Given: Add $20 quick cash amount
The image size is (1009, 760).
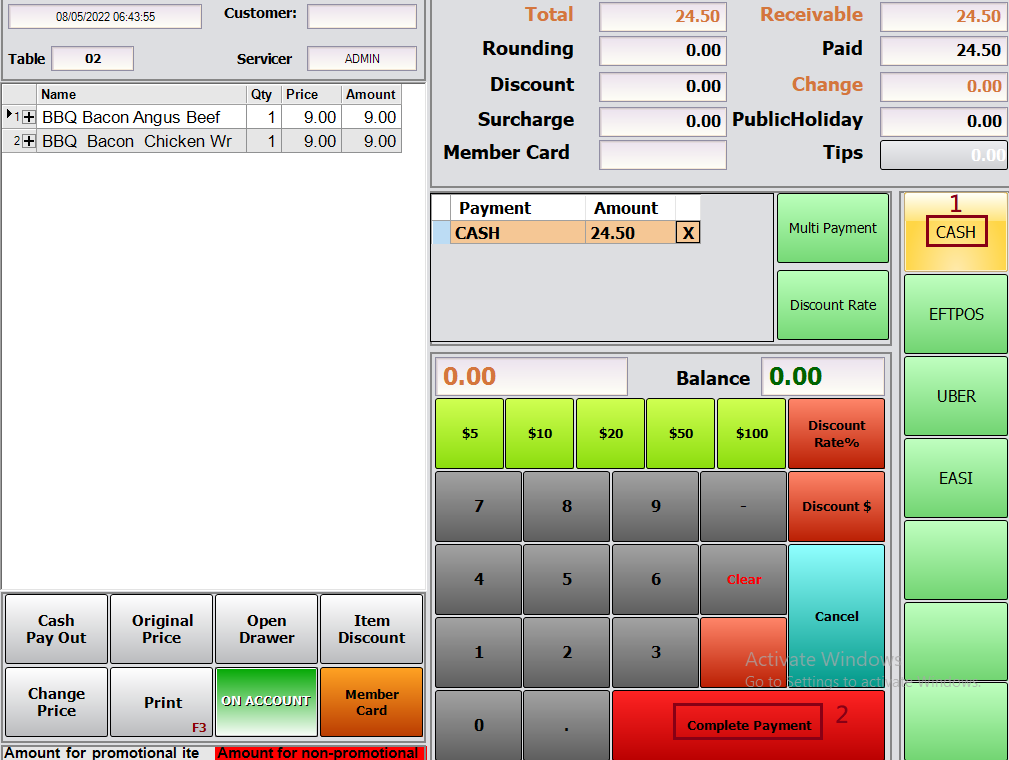Looking at the screenshot, I should pyautogui.click(x=611, y=433).
